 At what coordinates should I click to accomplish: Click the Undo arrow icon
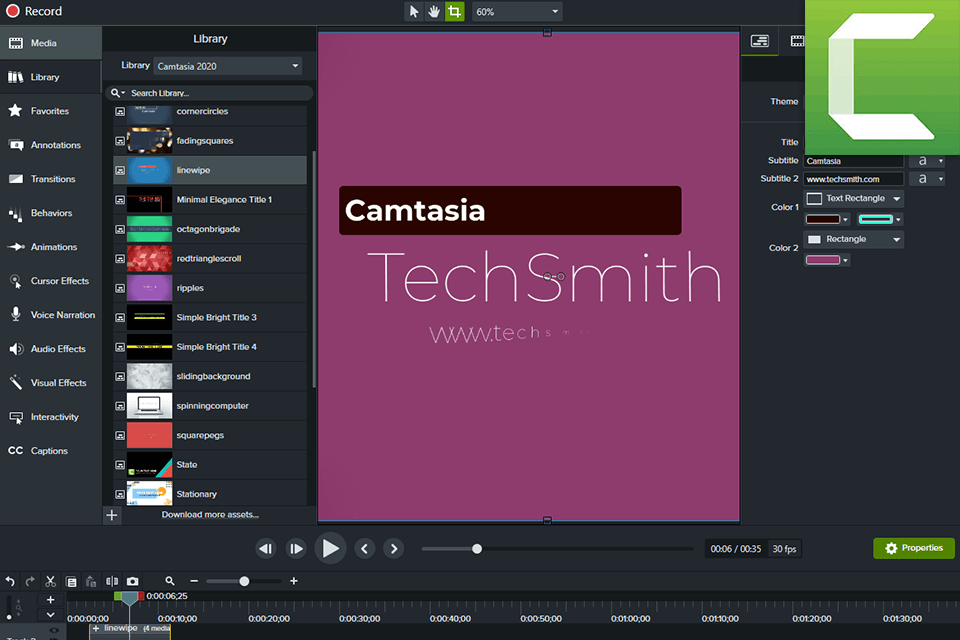(10, 581)
